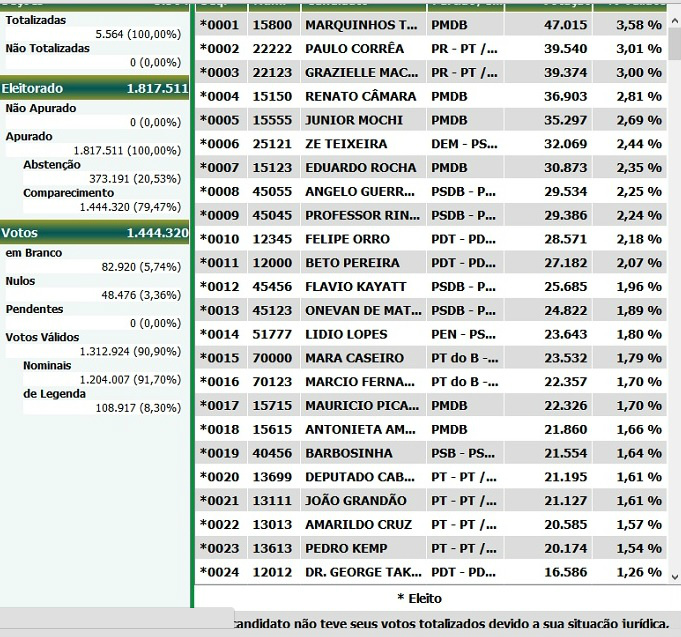Click candidate name PAULO CORRÊA

354,48
